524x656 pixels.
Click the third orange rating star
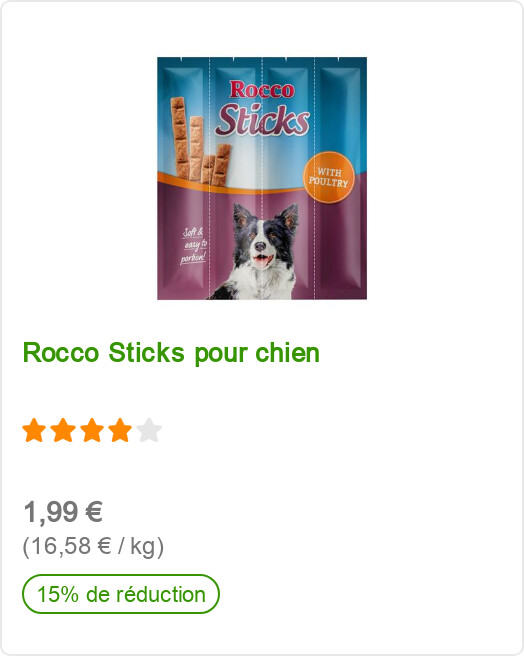pos(92,430)
